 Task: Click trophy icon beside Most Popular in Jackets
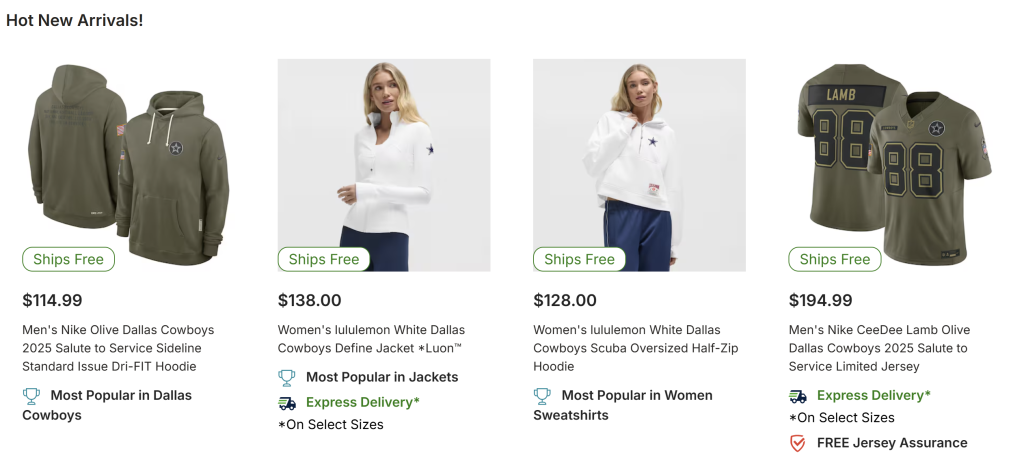pyautogui.click(x=287, y=377)
